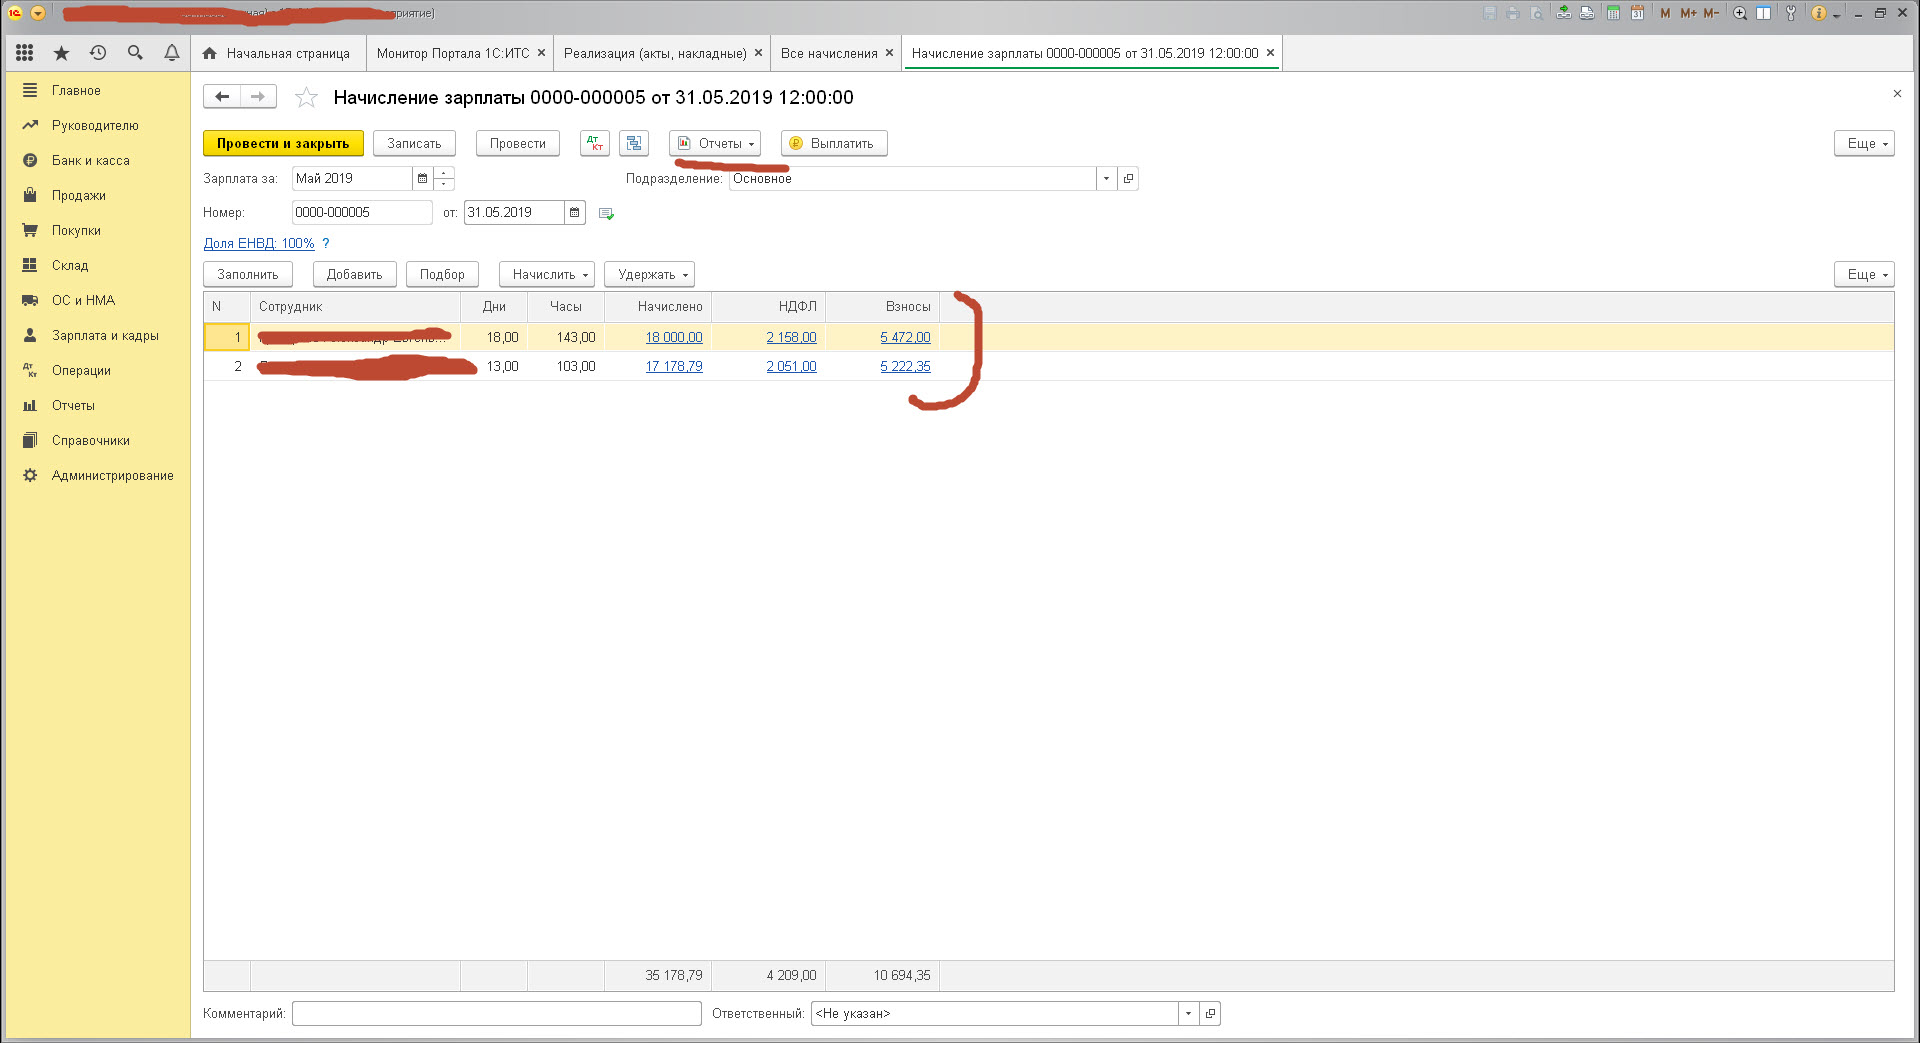1920x1043 pixels.
Task: Open Доля ЕНВД: 100% link
Action: [x=259, y=243]
